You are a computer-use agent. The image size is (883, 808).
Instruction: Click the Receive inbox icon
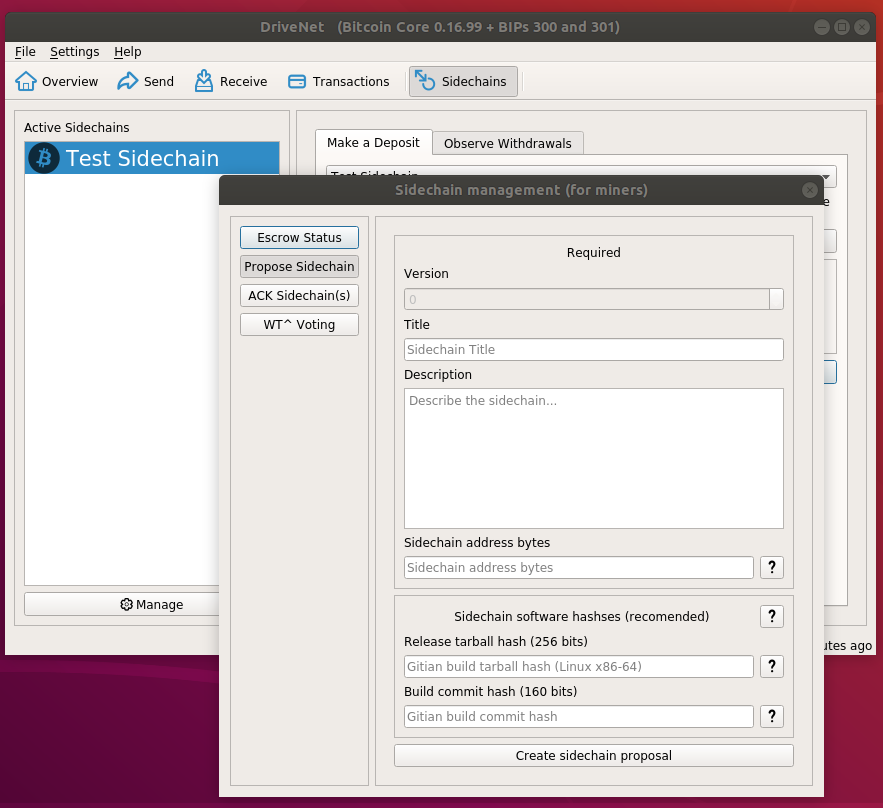click(x=204, y=81)
